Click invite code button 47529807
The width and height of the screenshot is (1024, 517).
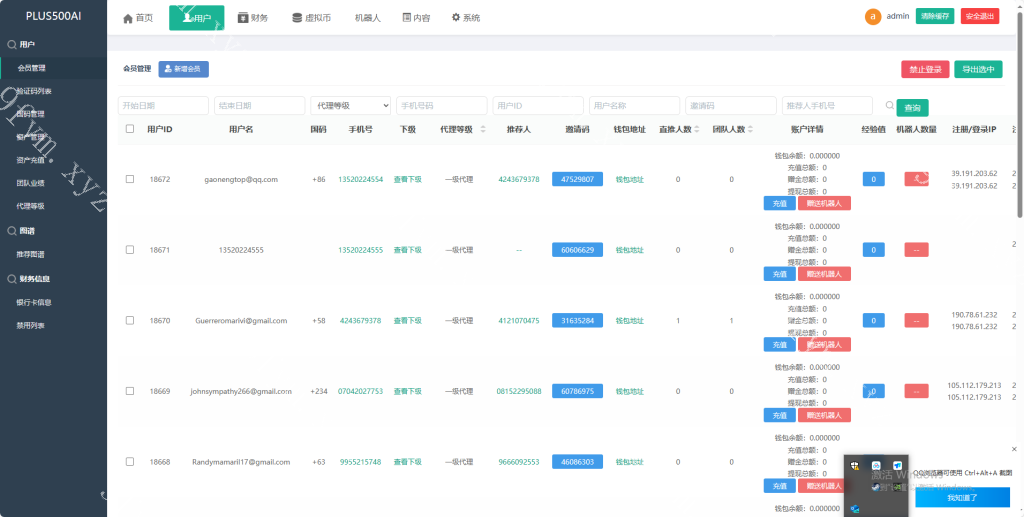tap(577, 179)
